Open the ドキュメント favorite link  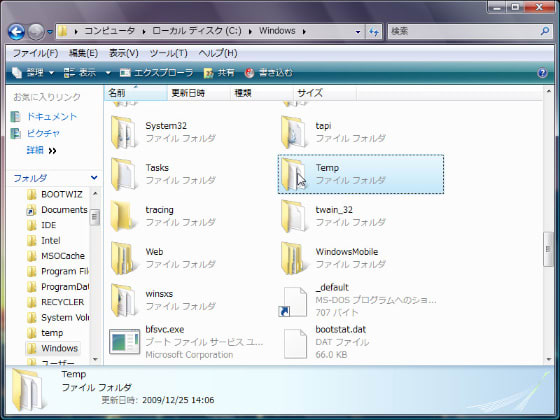tap(52, 116)
